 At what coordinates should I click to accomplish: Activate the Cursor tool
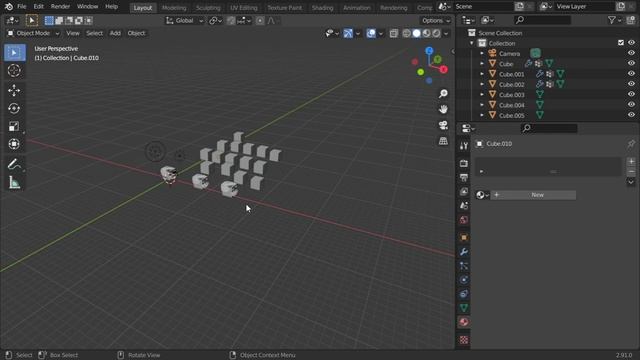point(14,71)
